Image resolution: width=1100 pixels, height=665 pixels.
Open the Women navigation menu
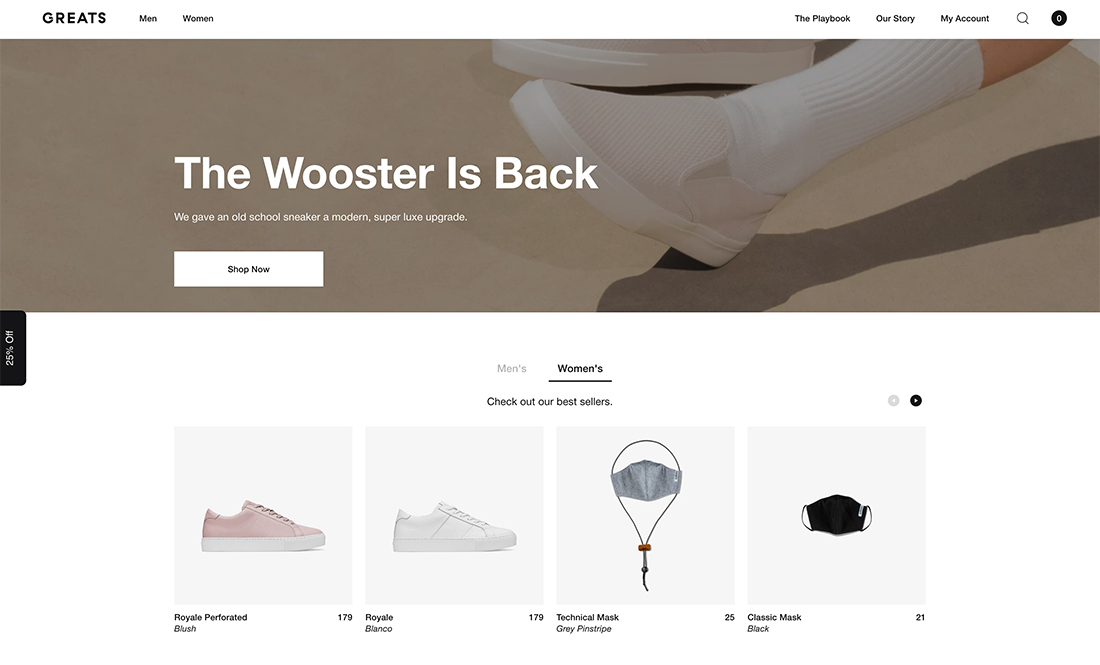[x=198, y=18]
